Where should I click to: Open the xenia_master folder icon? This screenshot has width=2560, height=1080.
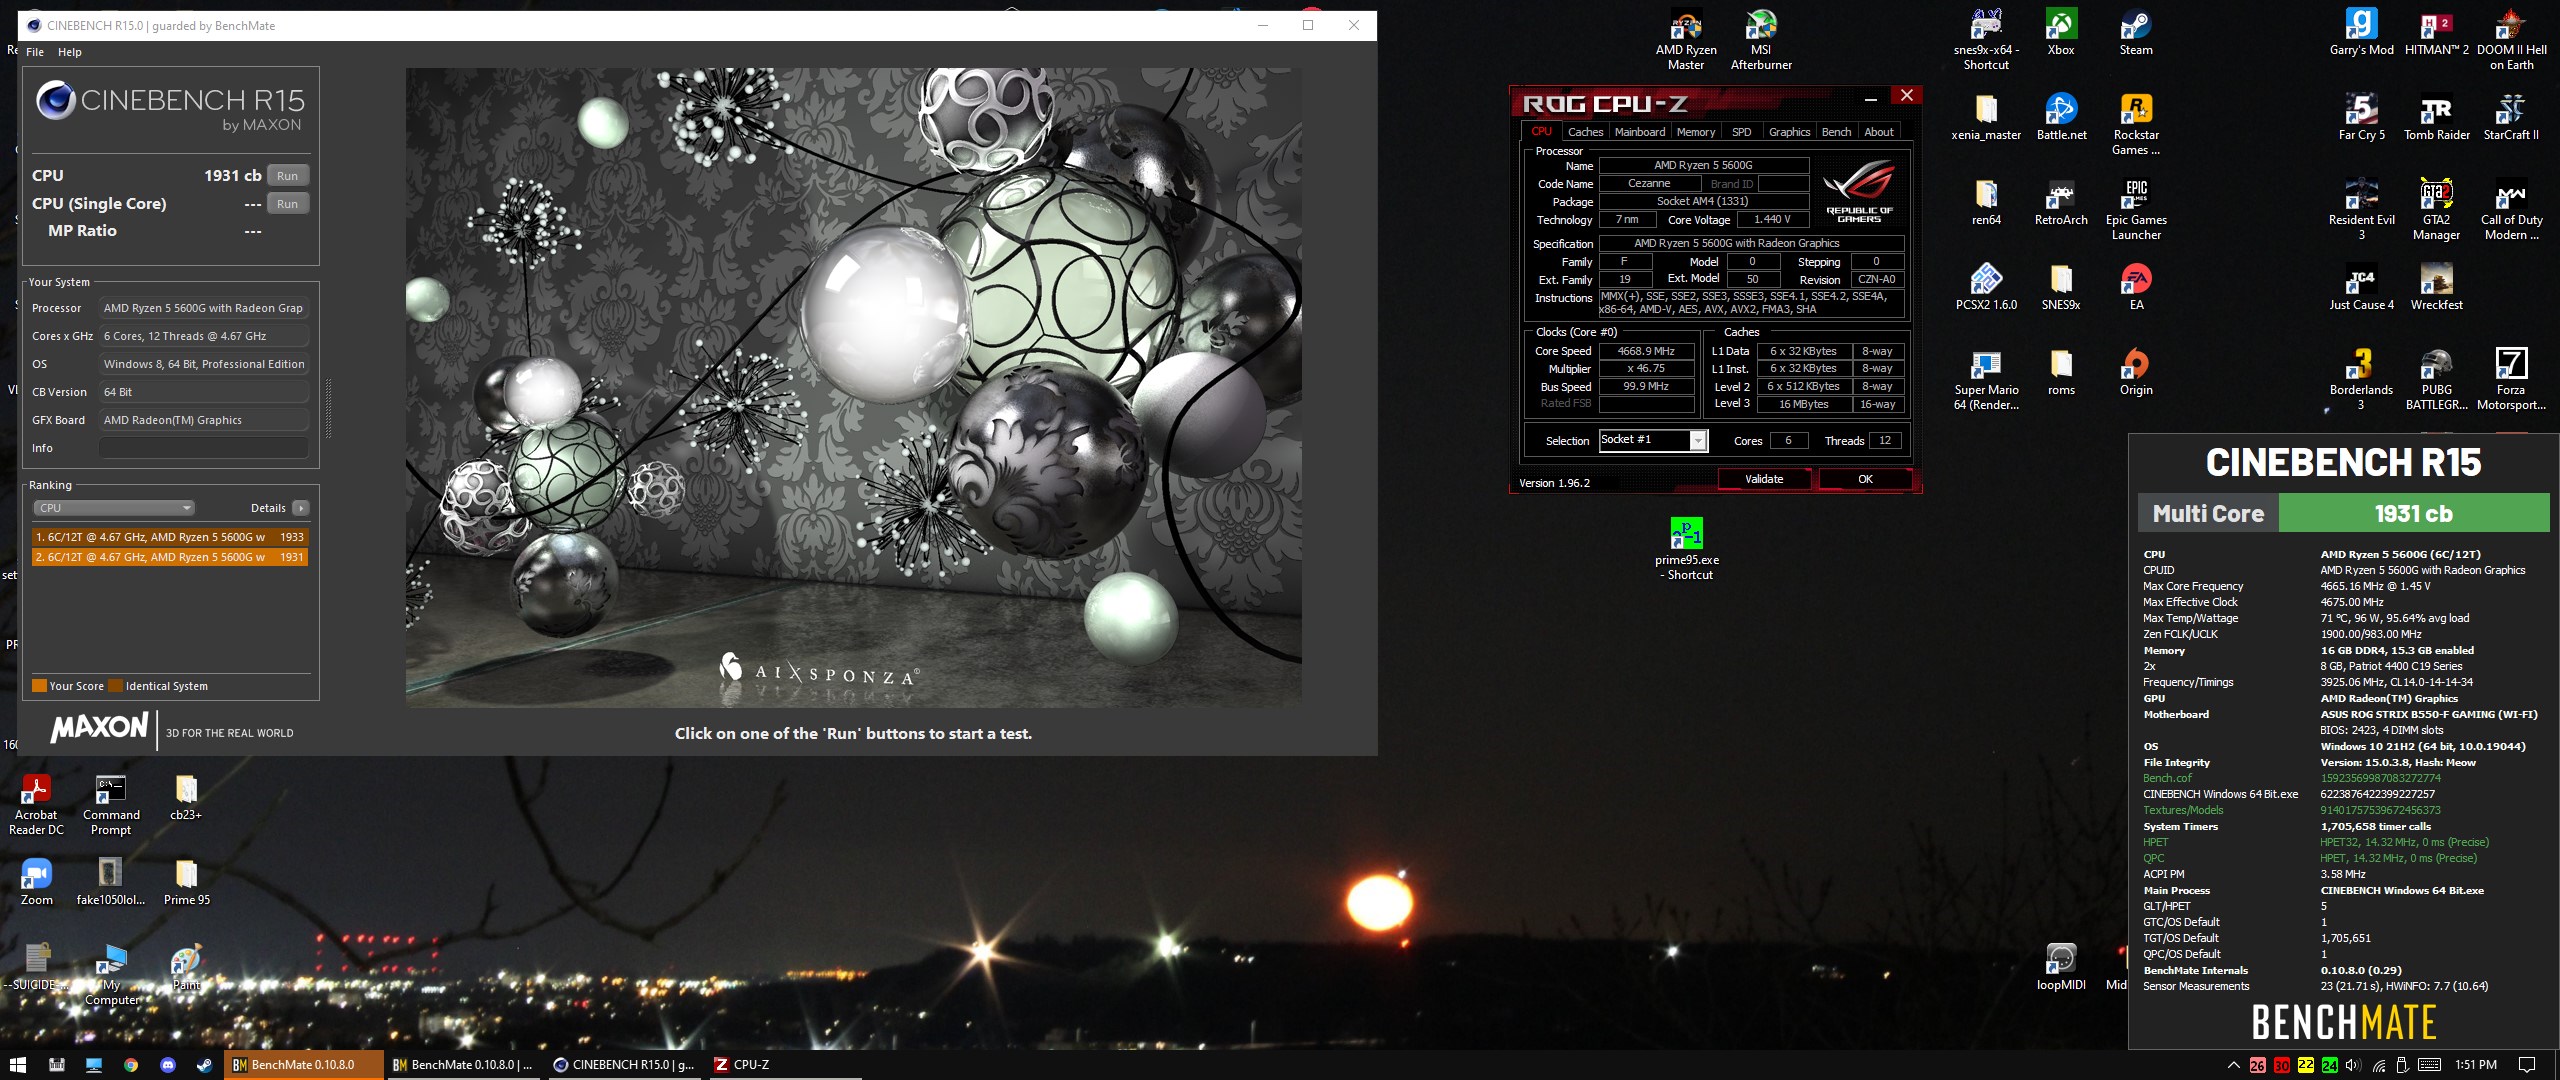(x=1986, y=117)
